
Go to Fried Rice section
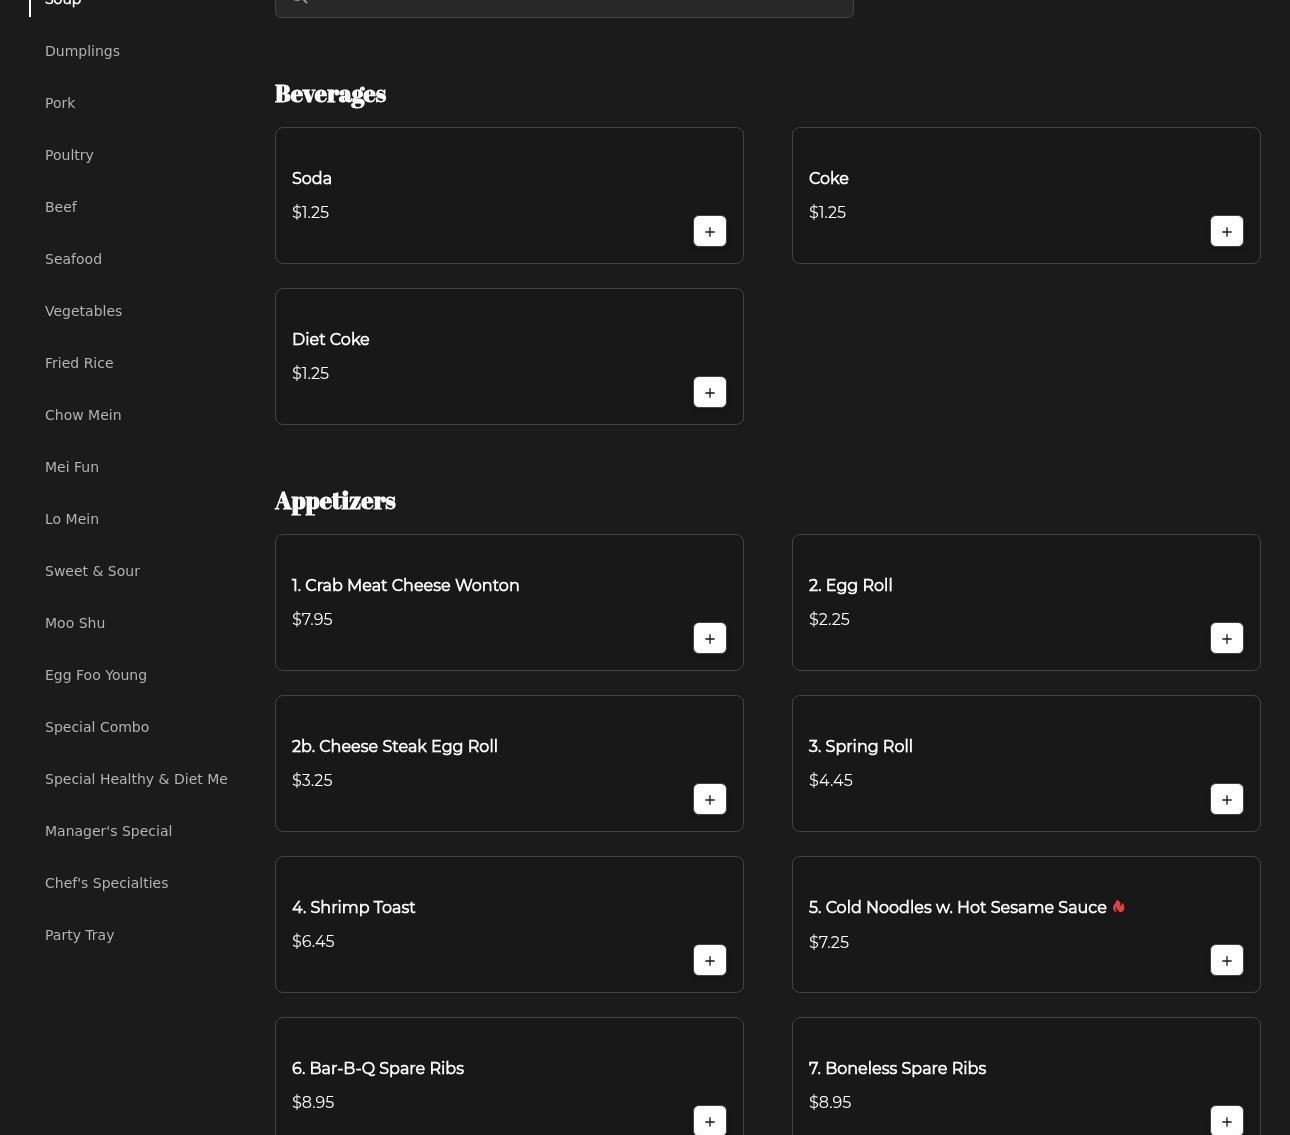(79, 363)
